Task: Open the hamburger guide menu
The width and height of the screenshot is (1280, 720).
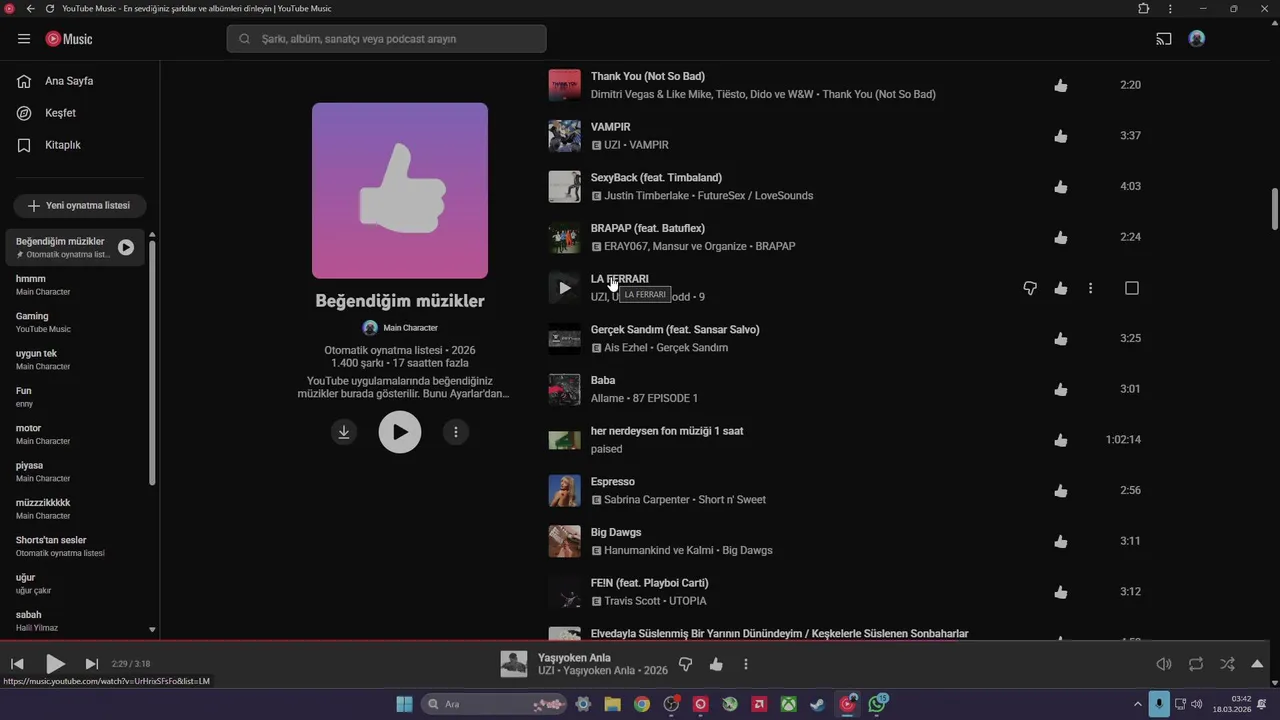Action: pos(24,39)
